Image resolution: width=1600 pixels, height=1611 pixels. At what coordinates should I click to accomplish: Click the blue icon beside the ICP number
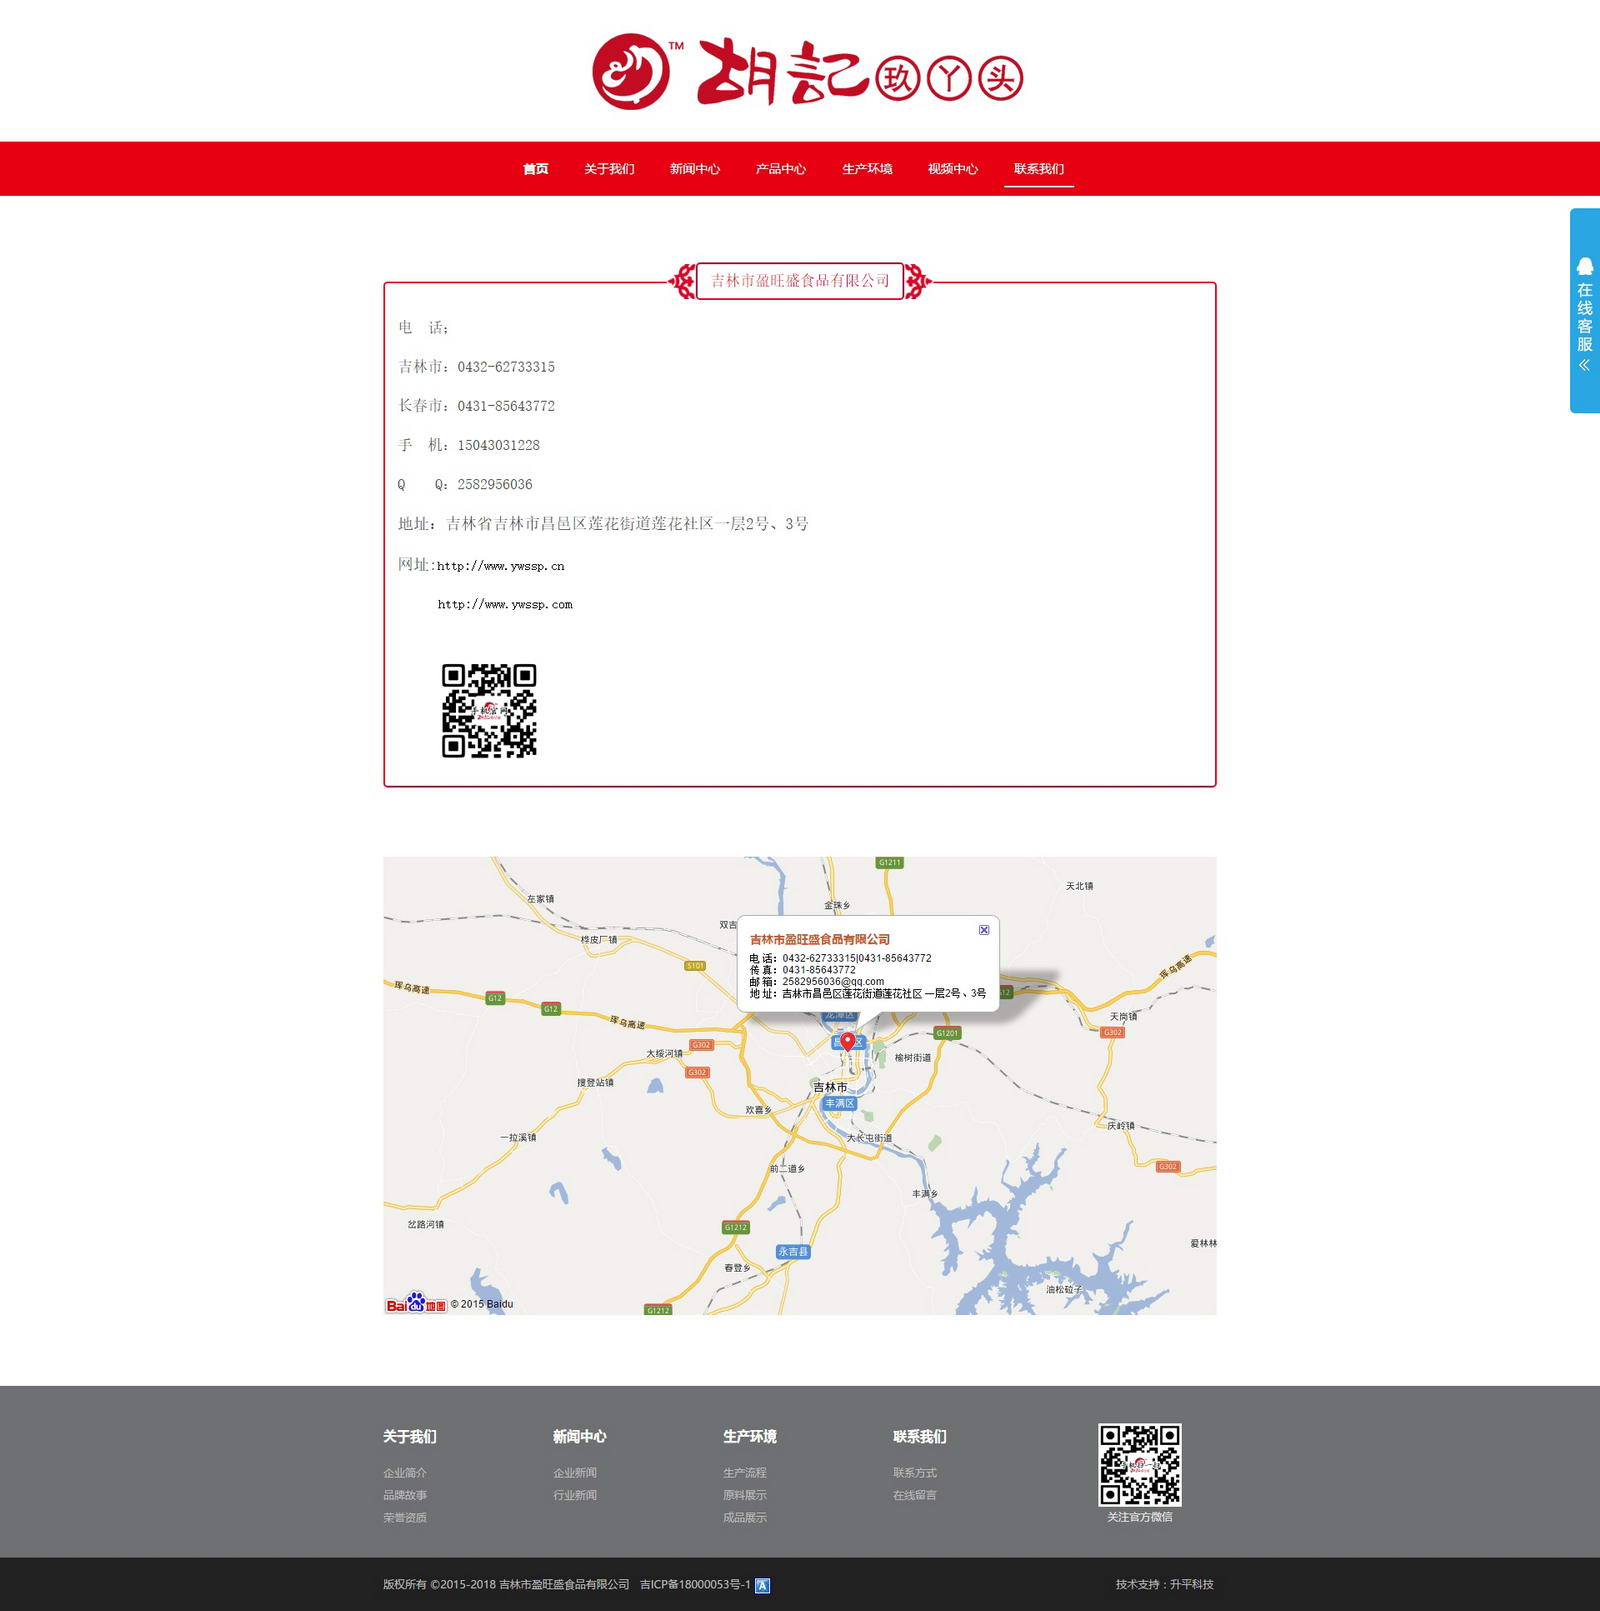click(762, 1585)
